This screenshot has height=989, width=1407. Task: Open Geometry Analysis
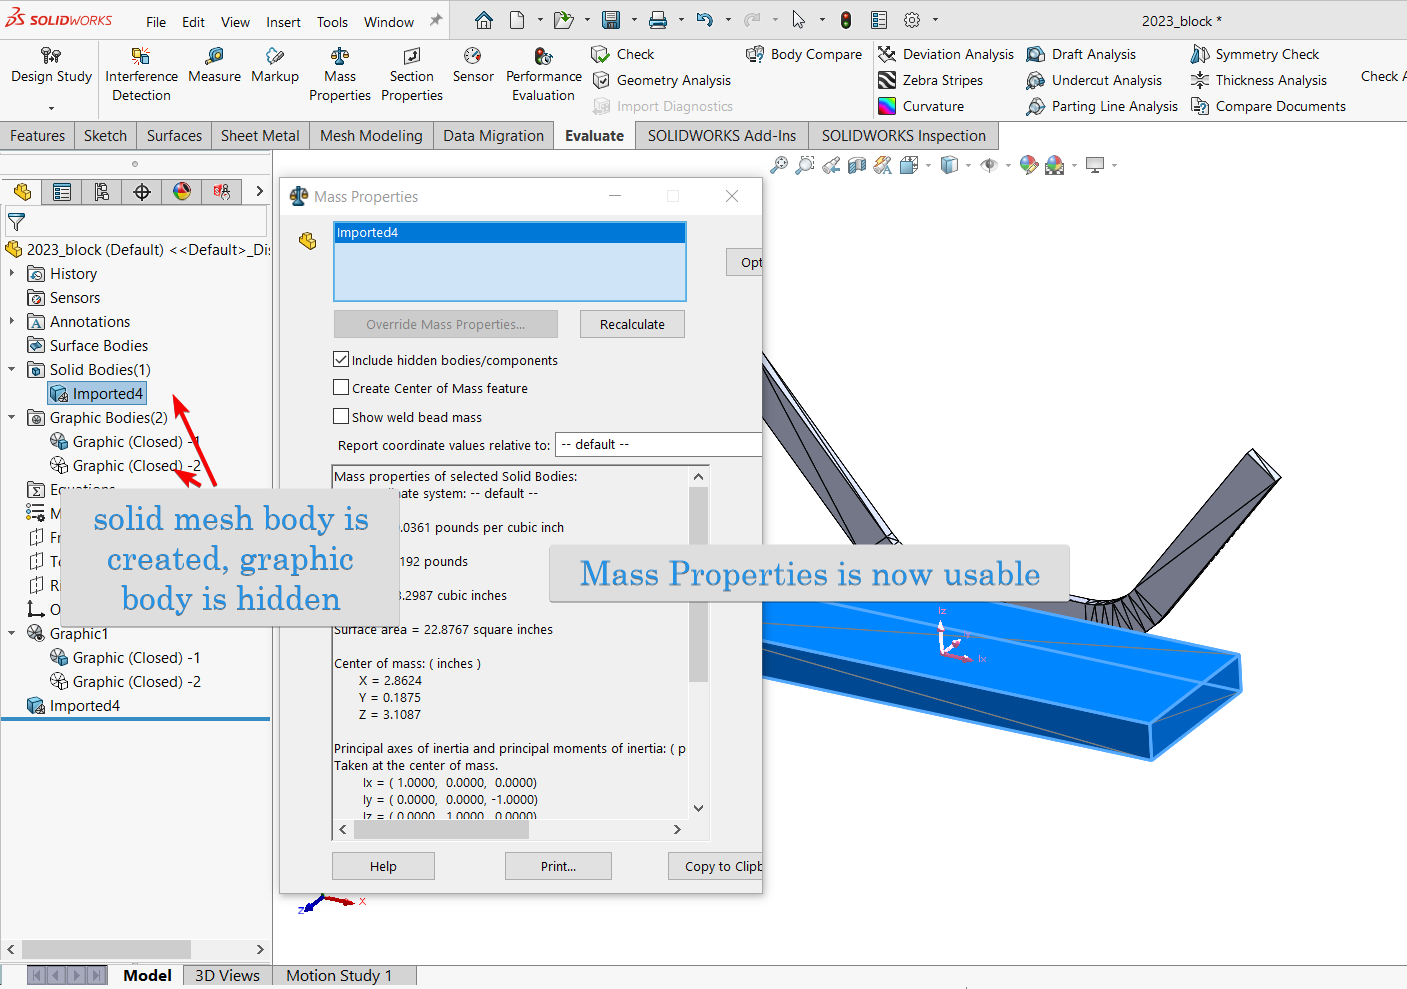tap(662, 80)
